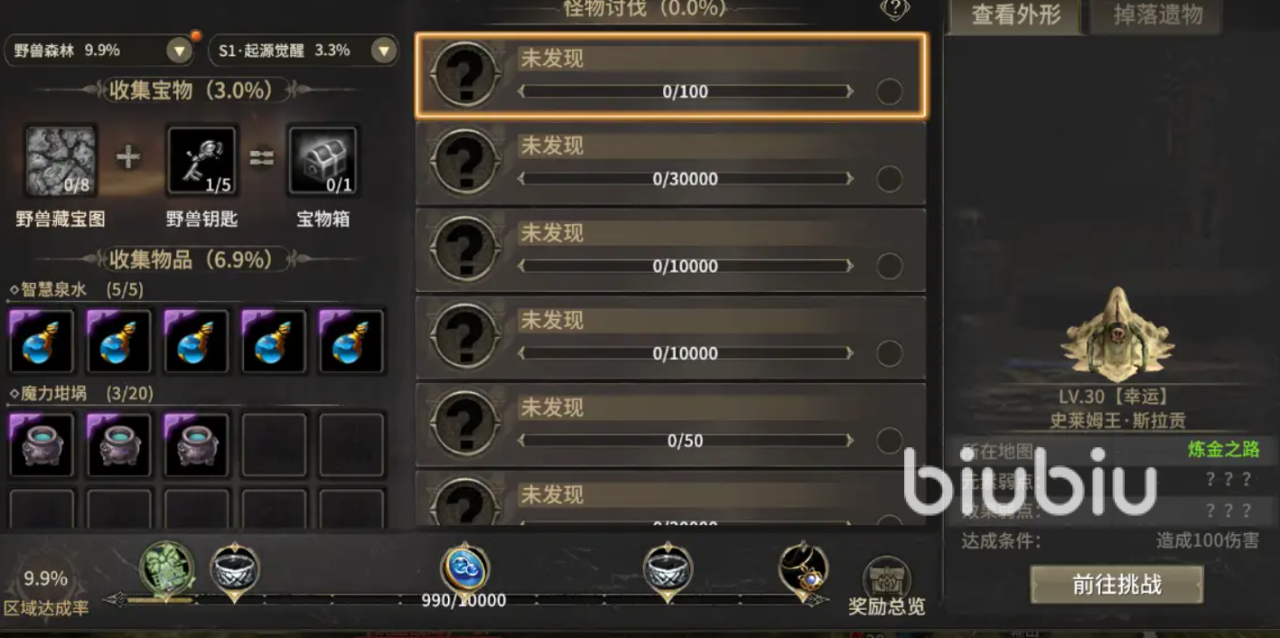Tap the amulet reward at progress end
Screen dimensions: 1280x638
(x=804, y=568)
